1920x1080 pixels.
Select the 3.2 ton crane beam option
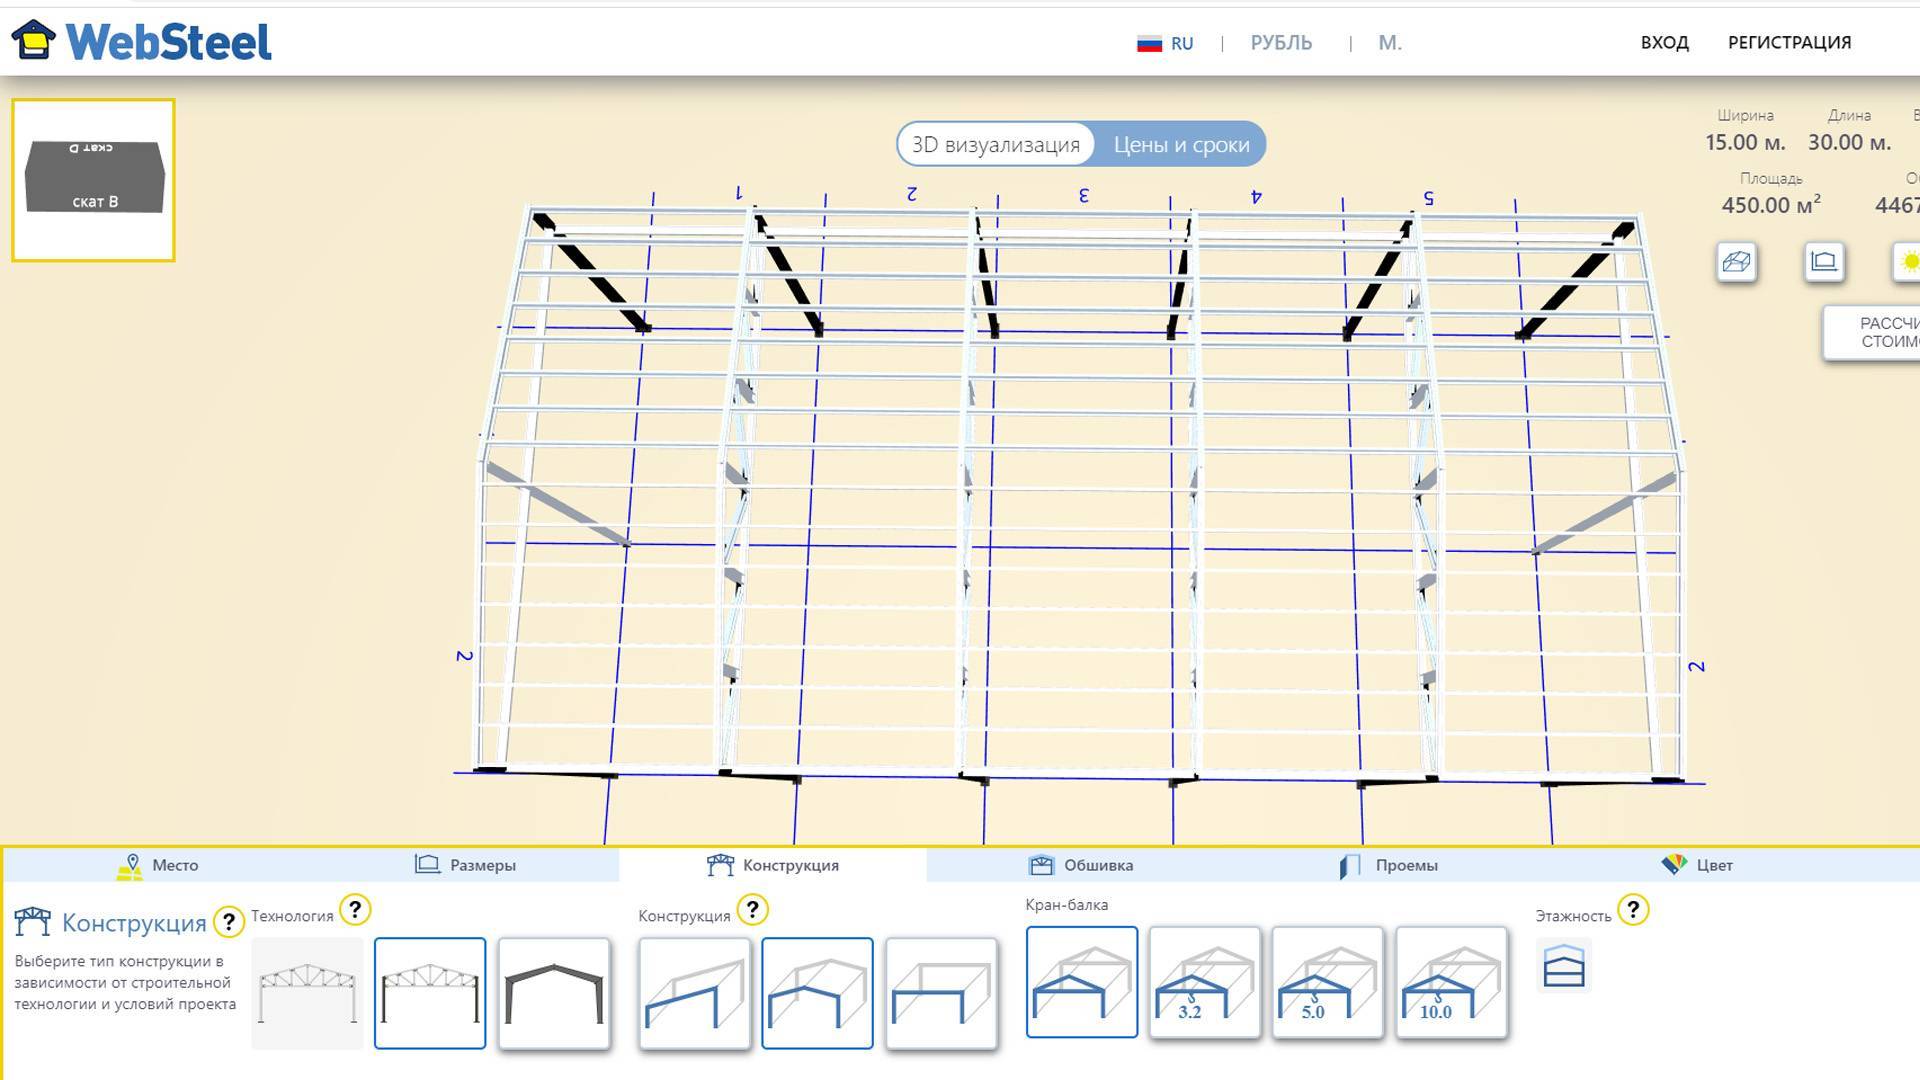click(x=1204, y=982)
